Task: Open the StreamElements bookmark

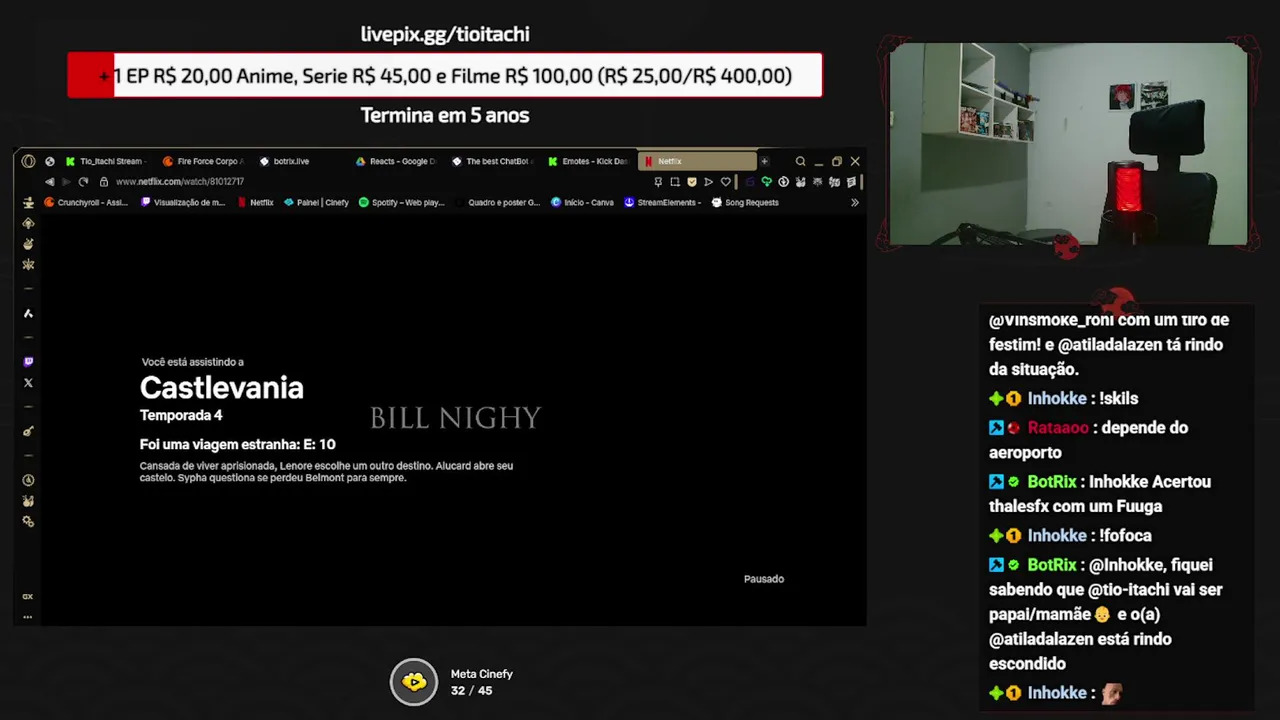Action: [x=664, y=203]
